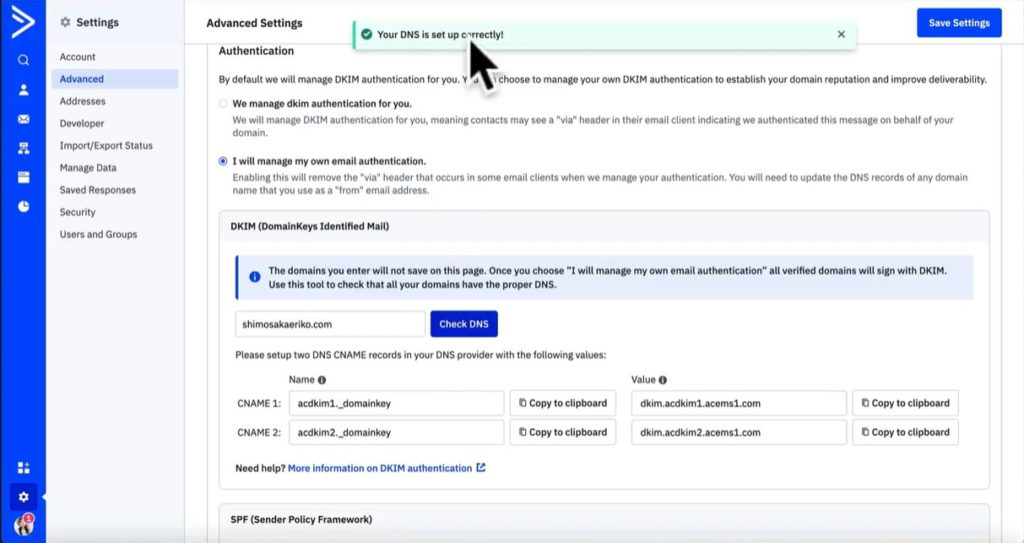Select 'I will manage my own email authentication'
Image resolution: width=1024 pixels, height=543 pixels.
[x=223, y=161]
